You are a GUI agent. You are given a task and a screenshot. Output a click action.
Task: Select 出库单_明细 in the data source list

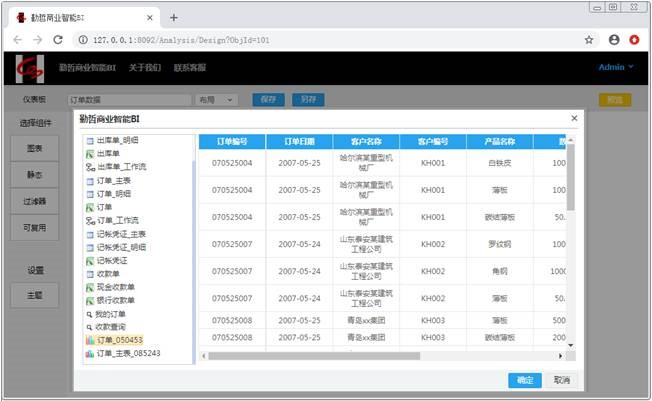tap(117, 140)
